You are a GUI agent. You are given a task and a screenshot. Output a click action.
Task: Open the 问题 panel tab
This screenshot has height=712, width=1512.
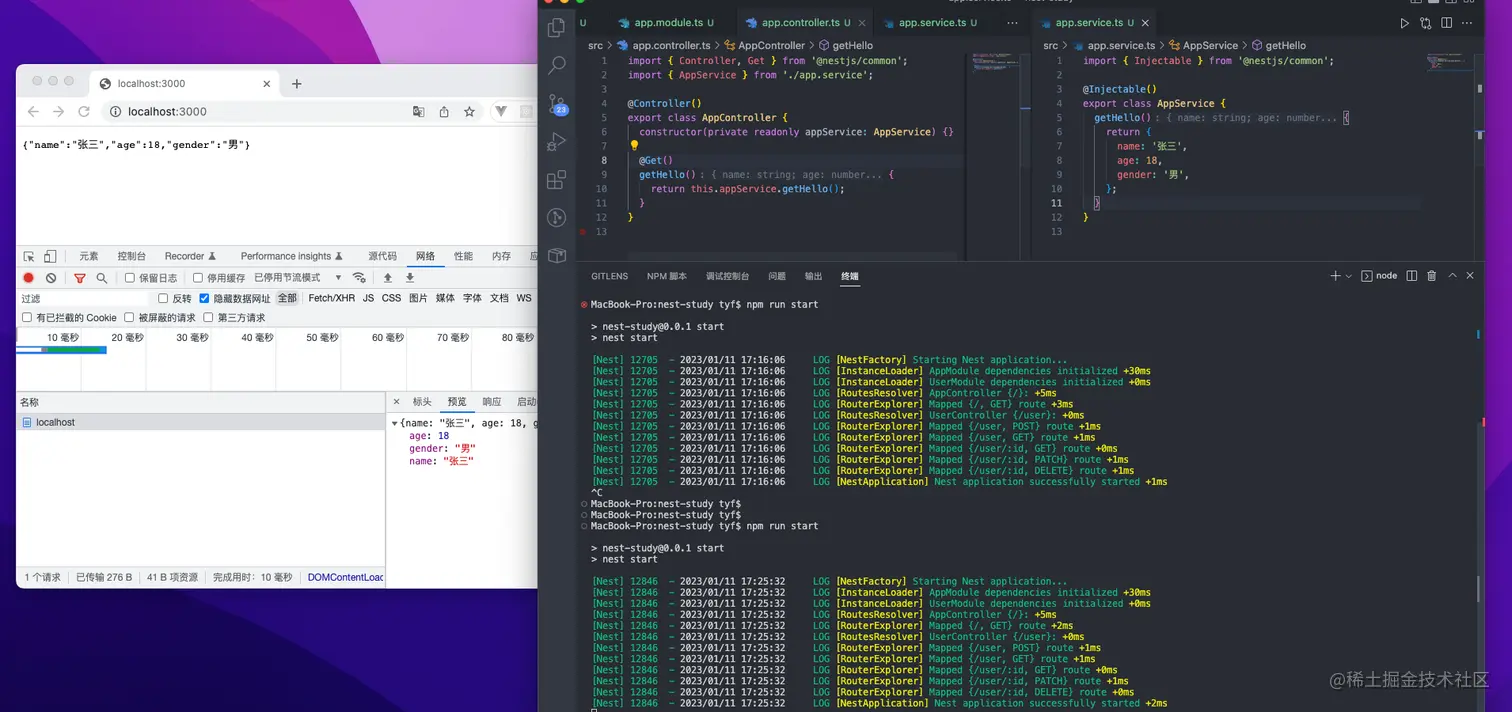point(777,276)
